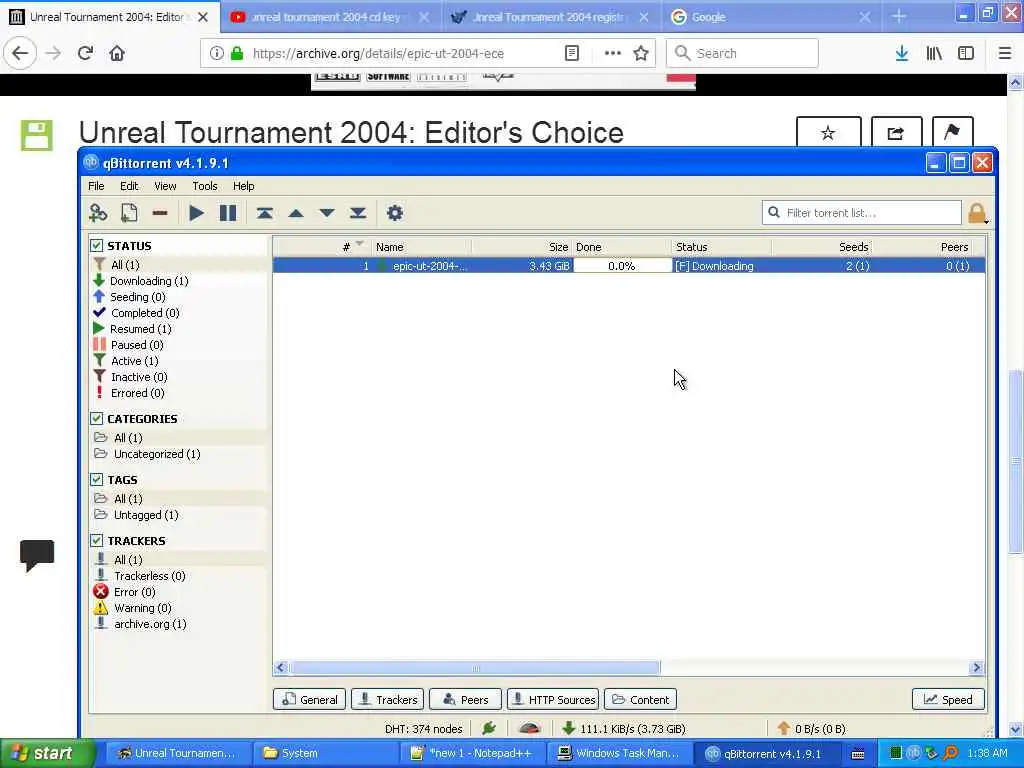
Task: Click the archive.org flag button
Action: [952, 133]
